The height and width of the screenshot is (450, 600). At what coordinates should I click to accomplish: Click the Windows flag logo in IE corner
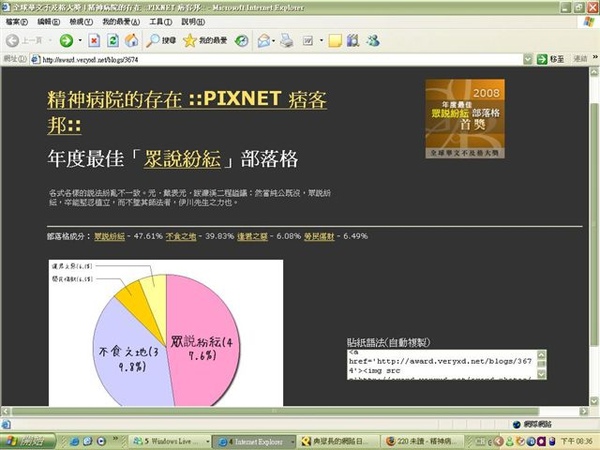(589, 21)
